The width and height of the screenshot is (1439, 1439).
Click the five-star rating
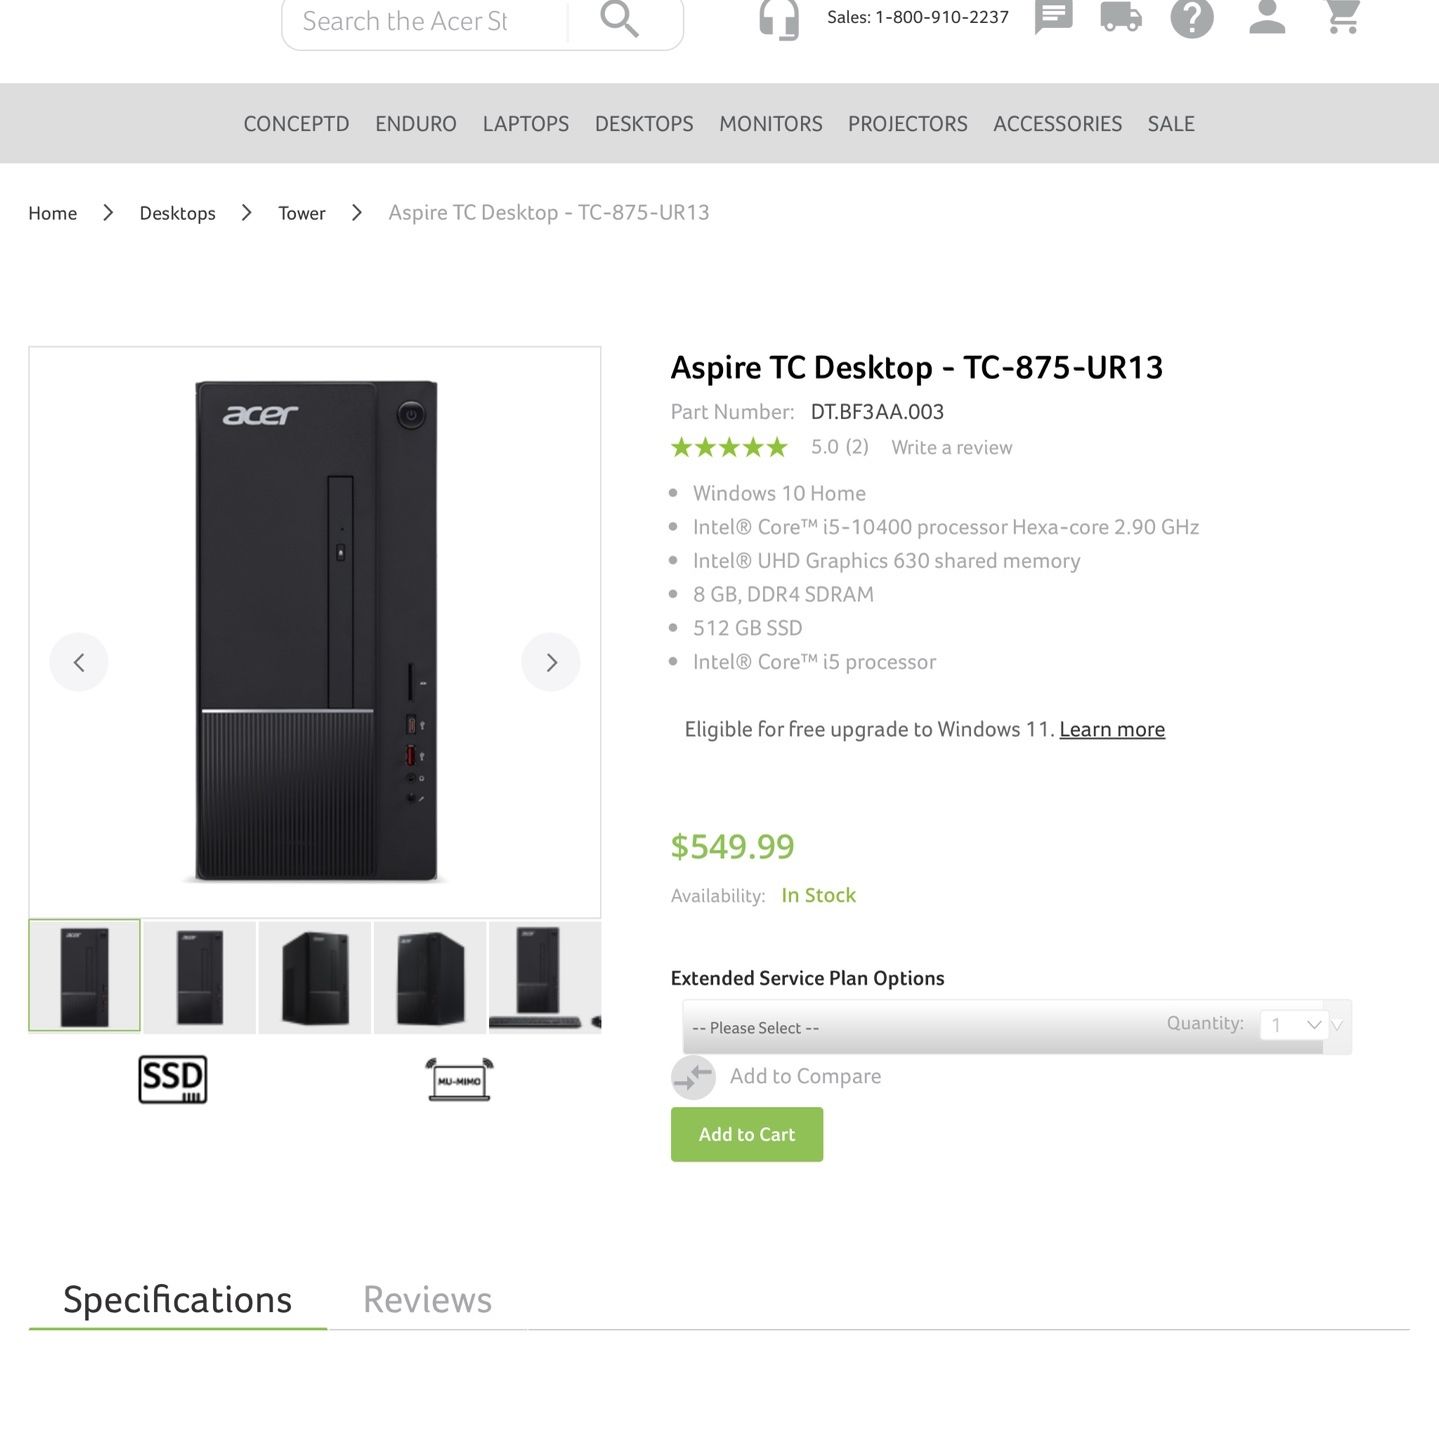[x=729, y=447]
